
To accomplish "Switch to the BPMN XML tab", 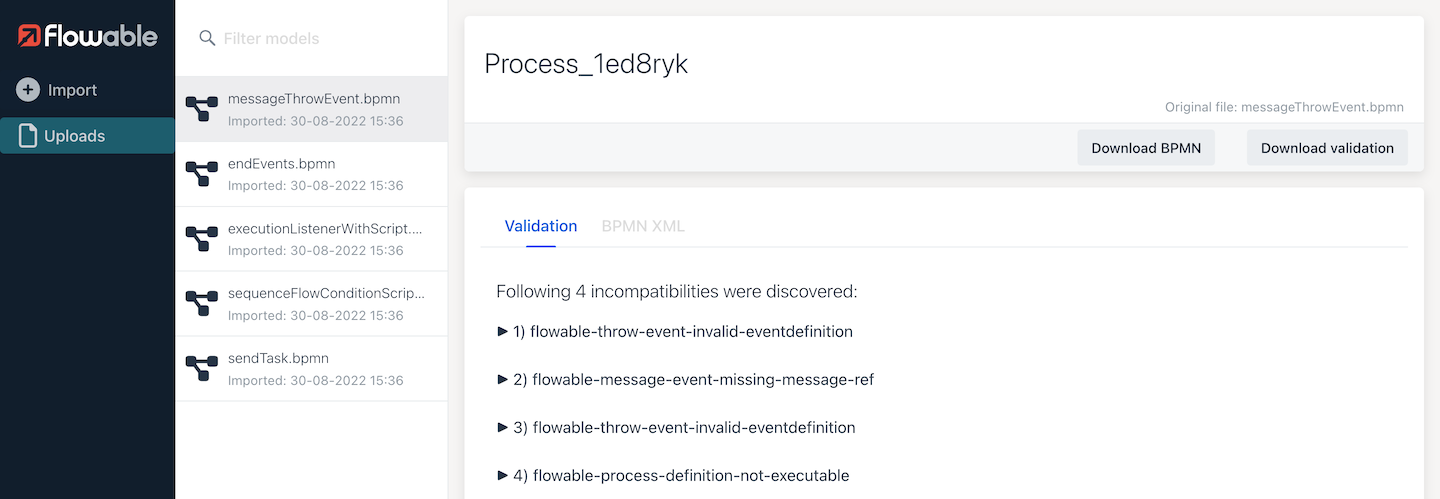I will 643,226.
